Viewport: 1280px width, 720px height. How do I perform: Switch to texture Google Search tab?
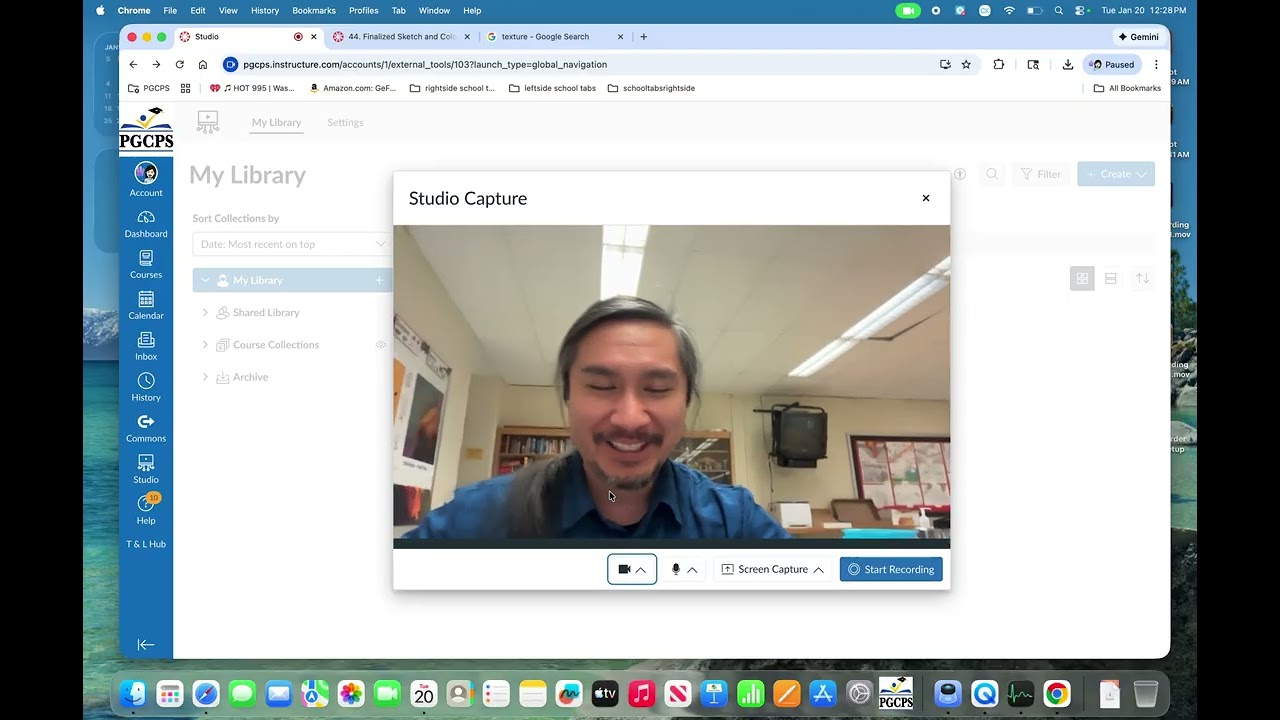(x=555, y=37)
